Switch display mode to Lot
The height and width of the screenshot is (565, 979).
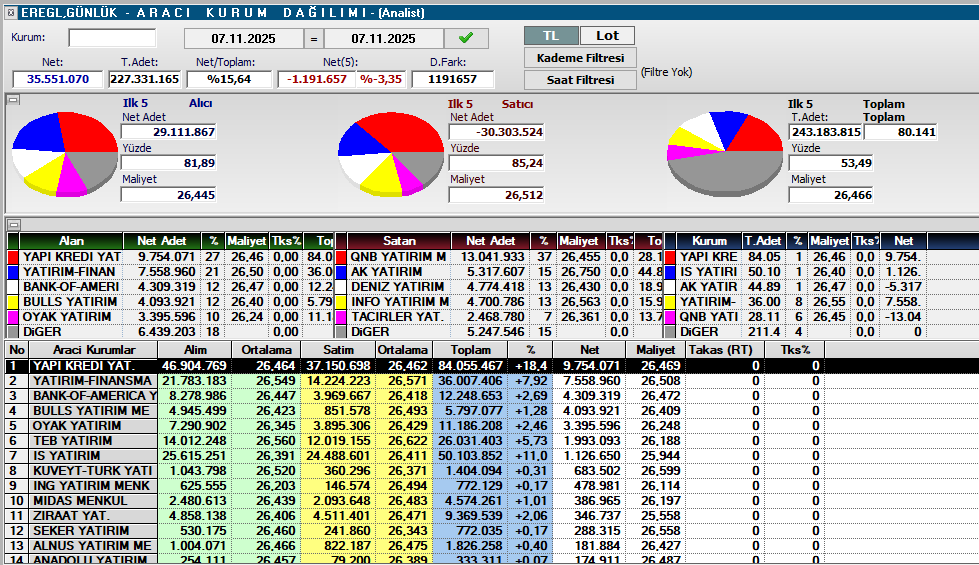pyautogui.click(x=607, y=36)
